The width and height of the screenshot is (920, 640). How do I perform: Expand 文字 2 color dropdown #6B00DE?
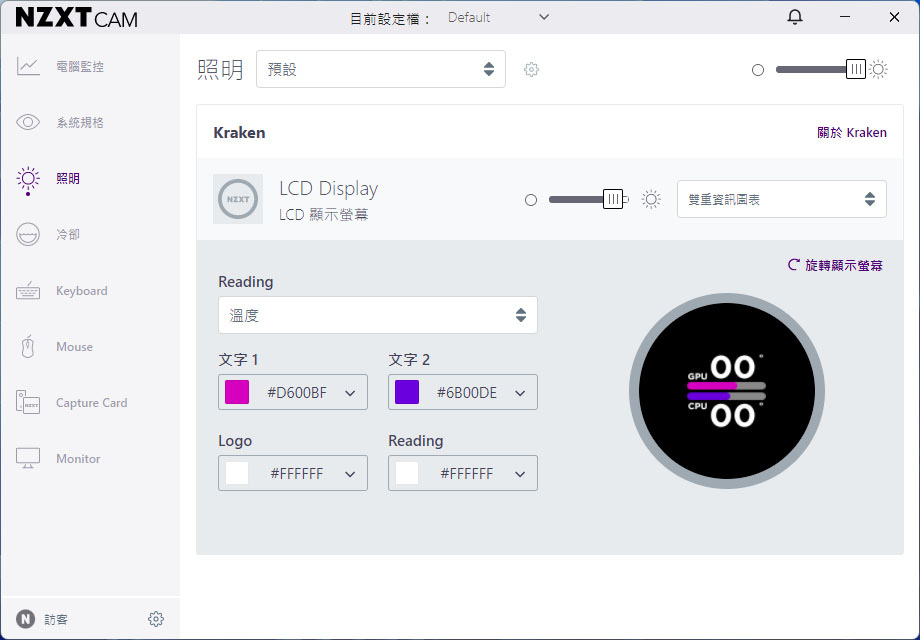click(463, 392)
